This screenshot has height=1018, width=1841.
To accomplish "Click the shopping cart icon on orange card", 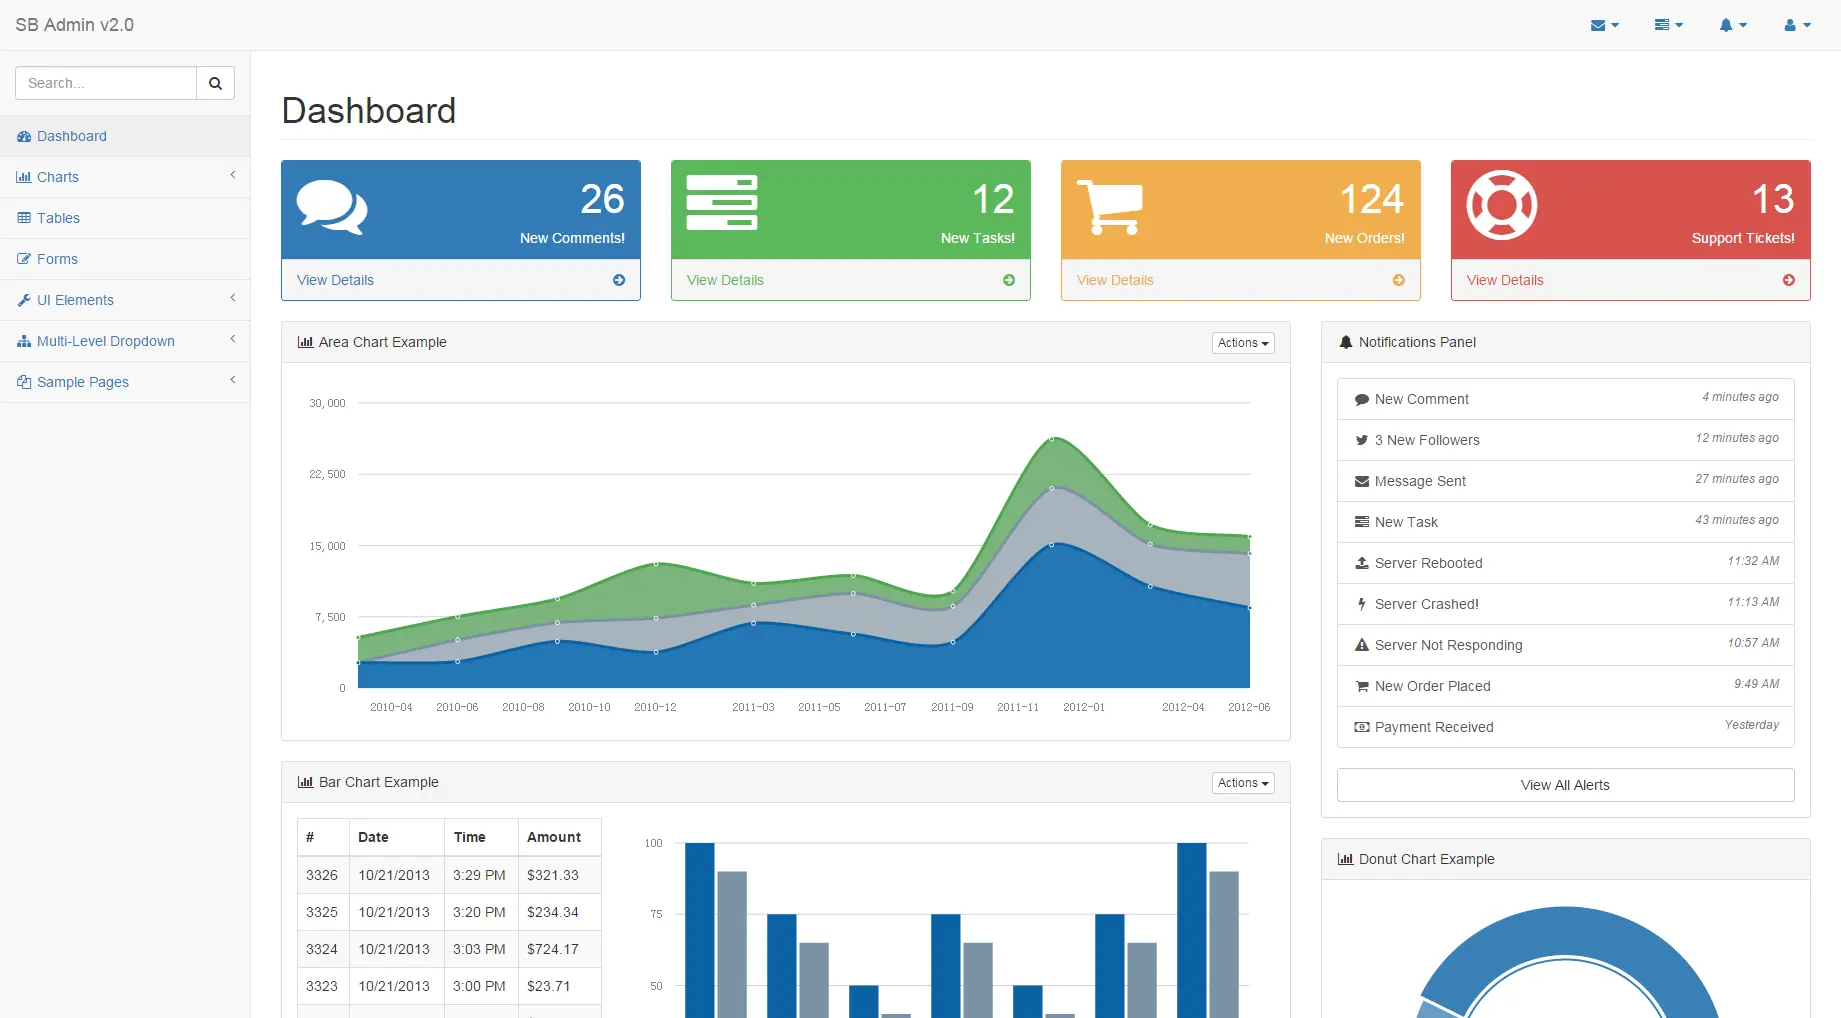I will (1109, 207).
